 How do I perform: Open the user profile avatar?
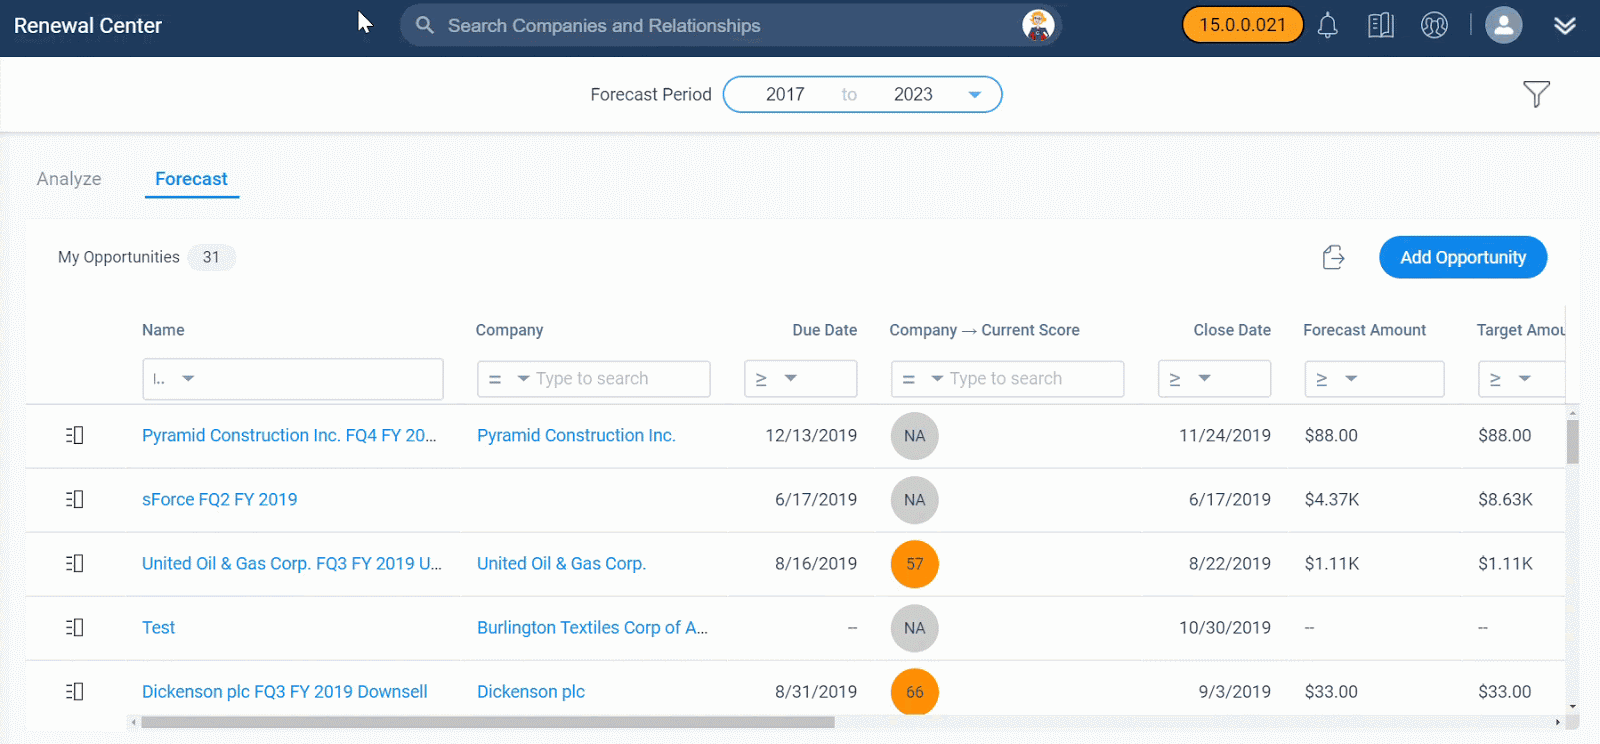pyautogui.click(x=1503, y=25)
